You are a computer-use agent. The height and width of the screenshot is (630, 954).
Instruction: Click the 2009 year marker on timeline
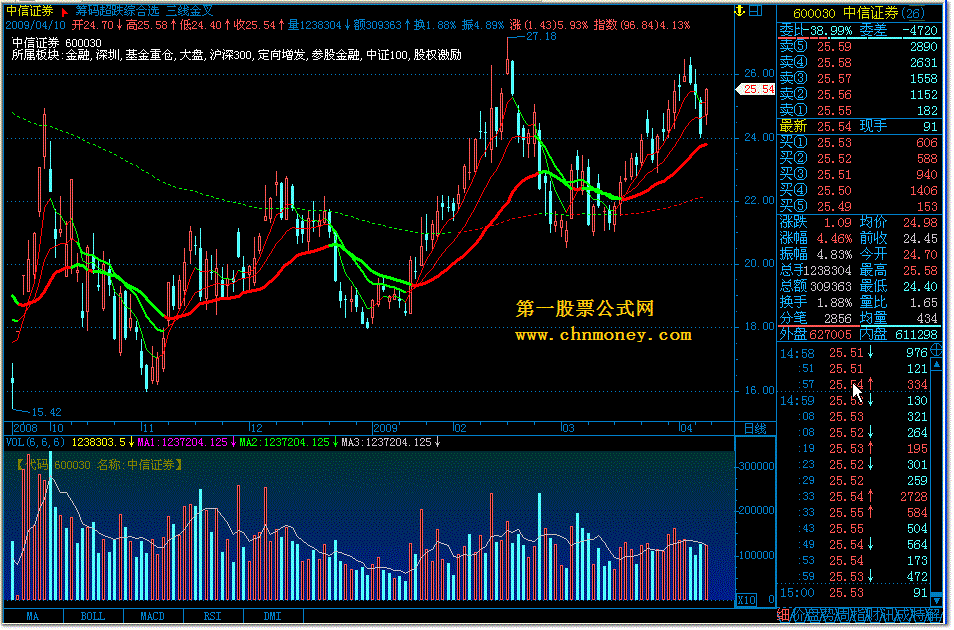pyautogui.click(x=385, y=428)
